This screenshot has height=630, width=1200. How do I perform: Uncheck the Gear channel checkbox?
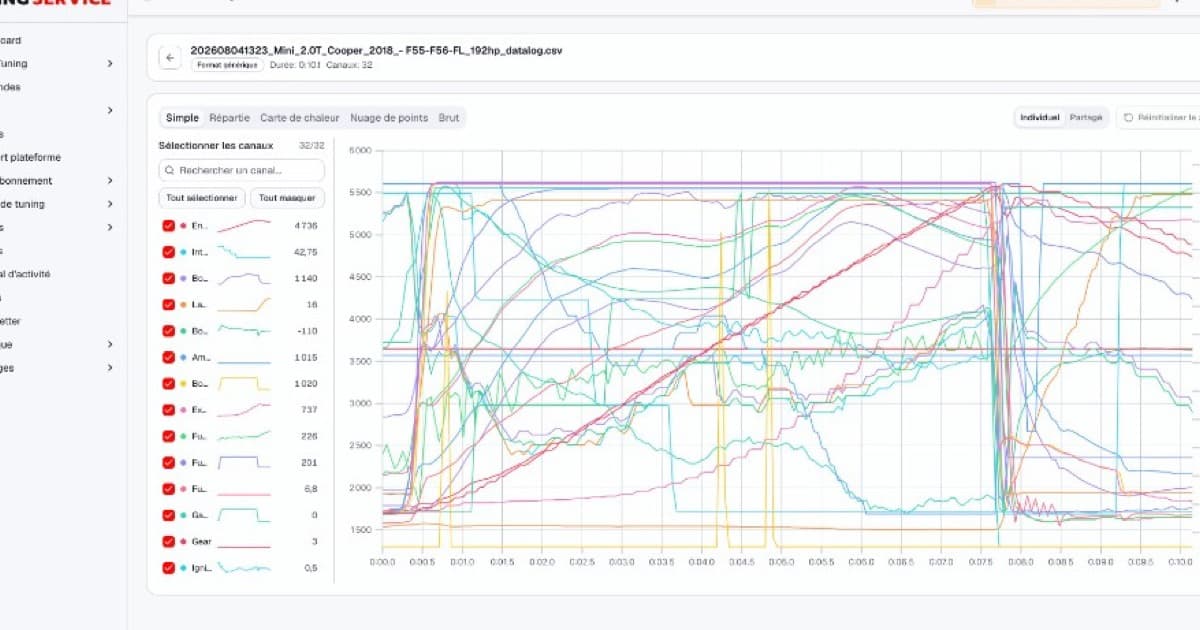[x=169, y=541]
